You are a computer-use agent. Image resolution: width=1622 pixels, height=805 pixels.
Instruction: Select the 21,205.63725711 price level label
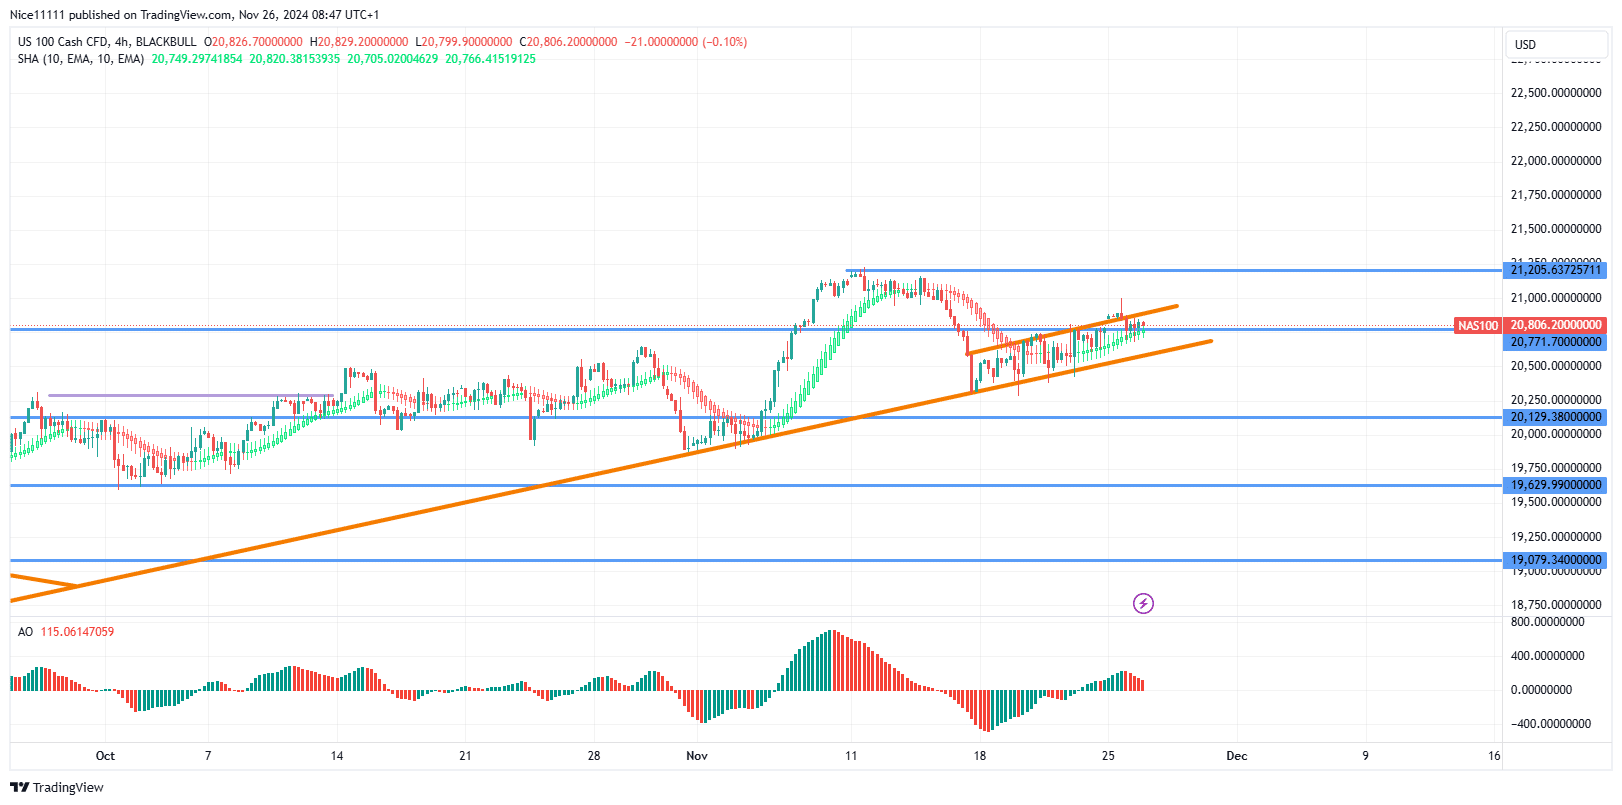tap(1556, 270)
